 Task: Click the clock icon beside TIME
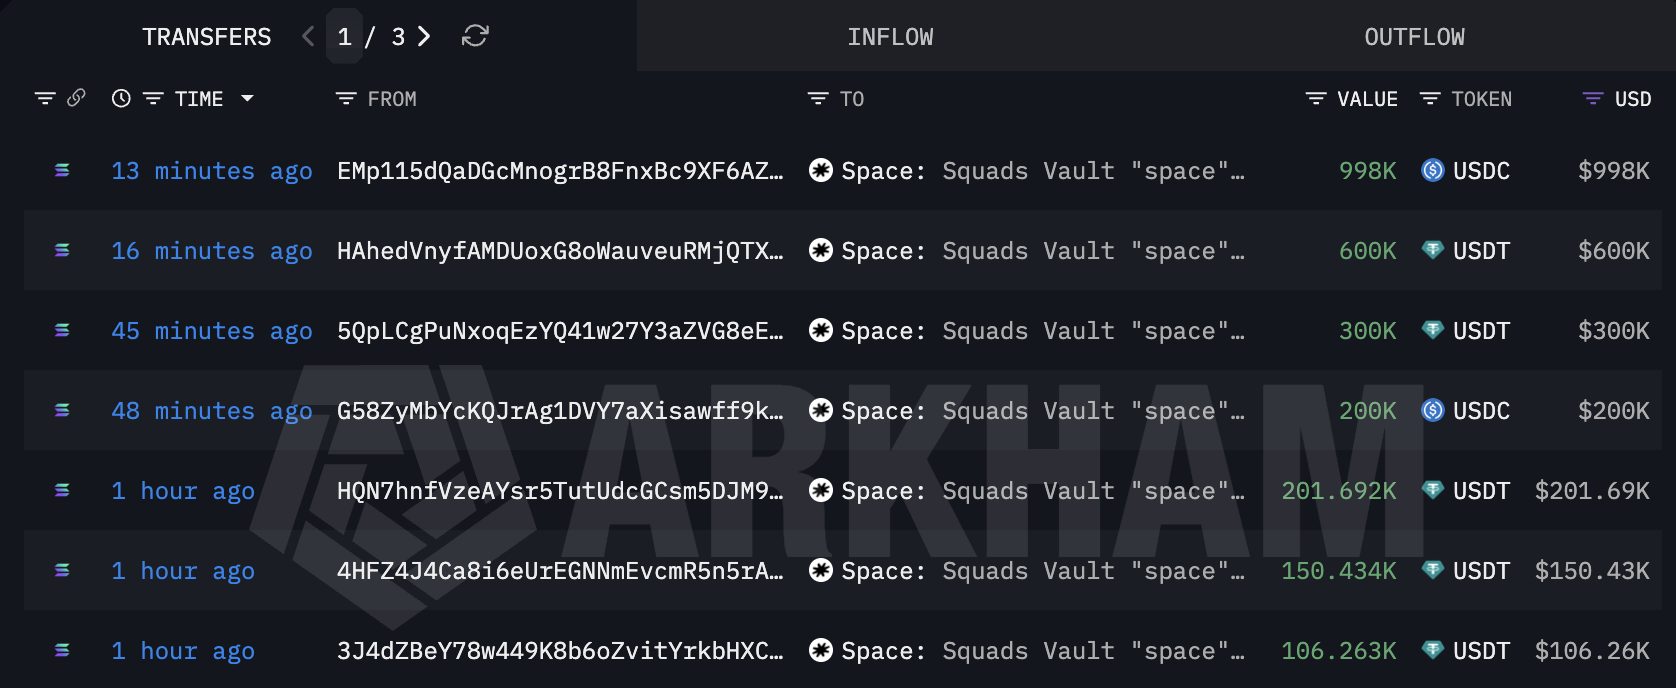[121, 98]
